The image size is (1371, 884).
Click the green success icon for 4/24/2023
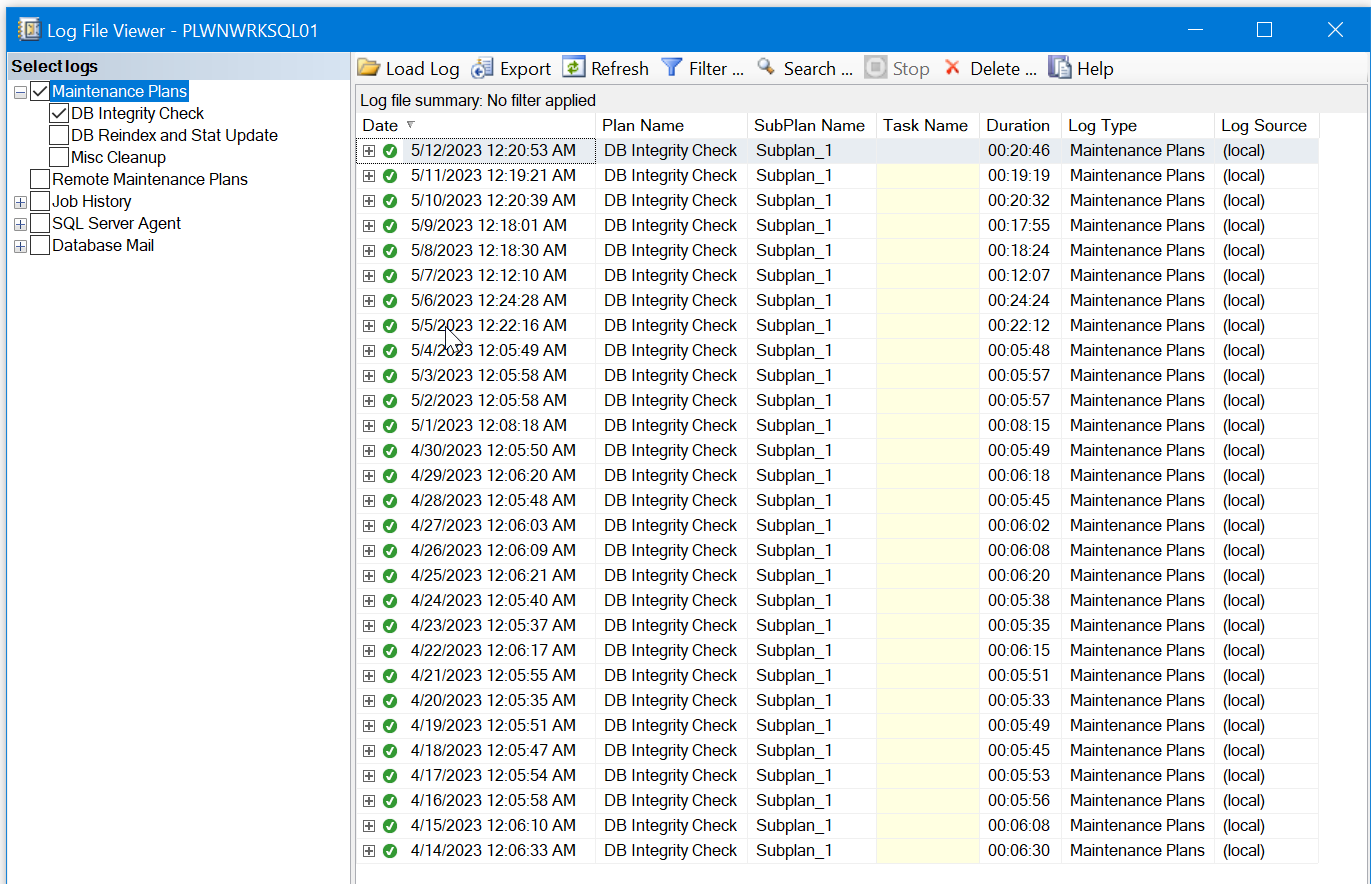[390, 601]
